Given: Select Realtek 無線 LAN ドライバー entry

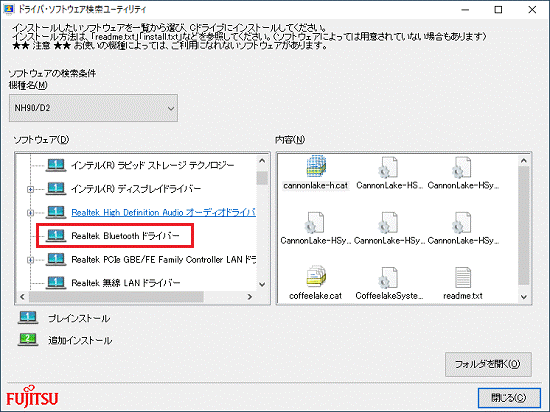Looking at the screenshot, I should click(126, 283).
